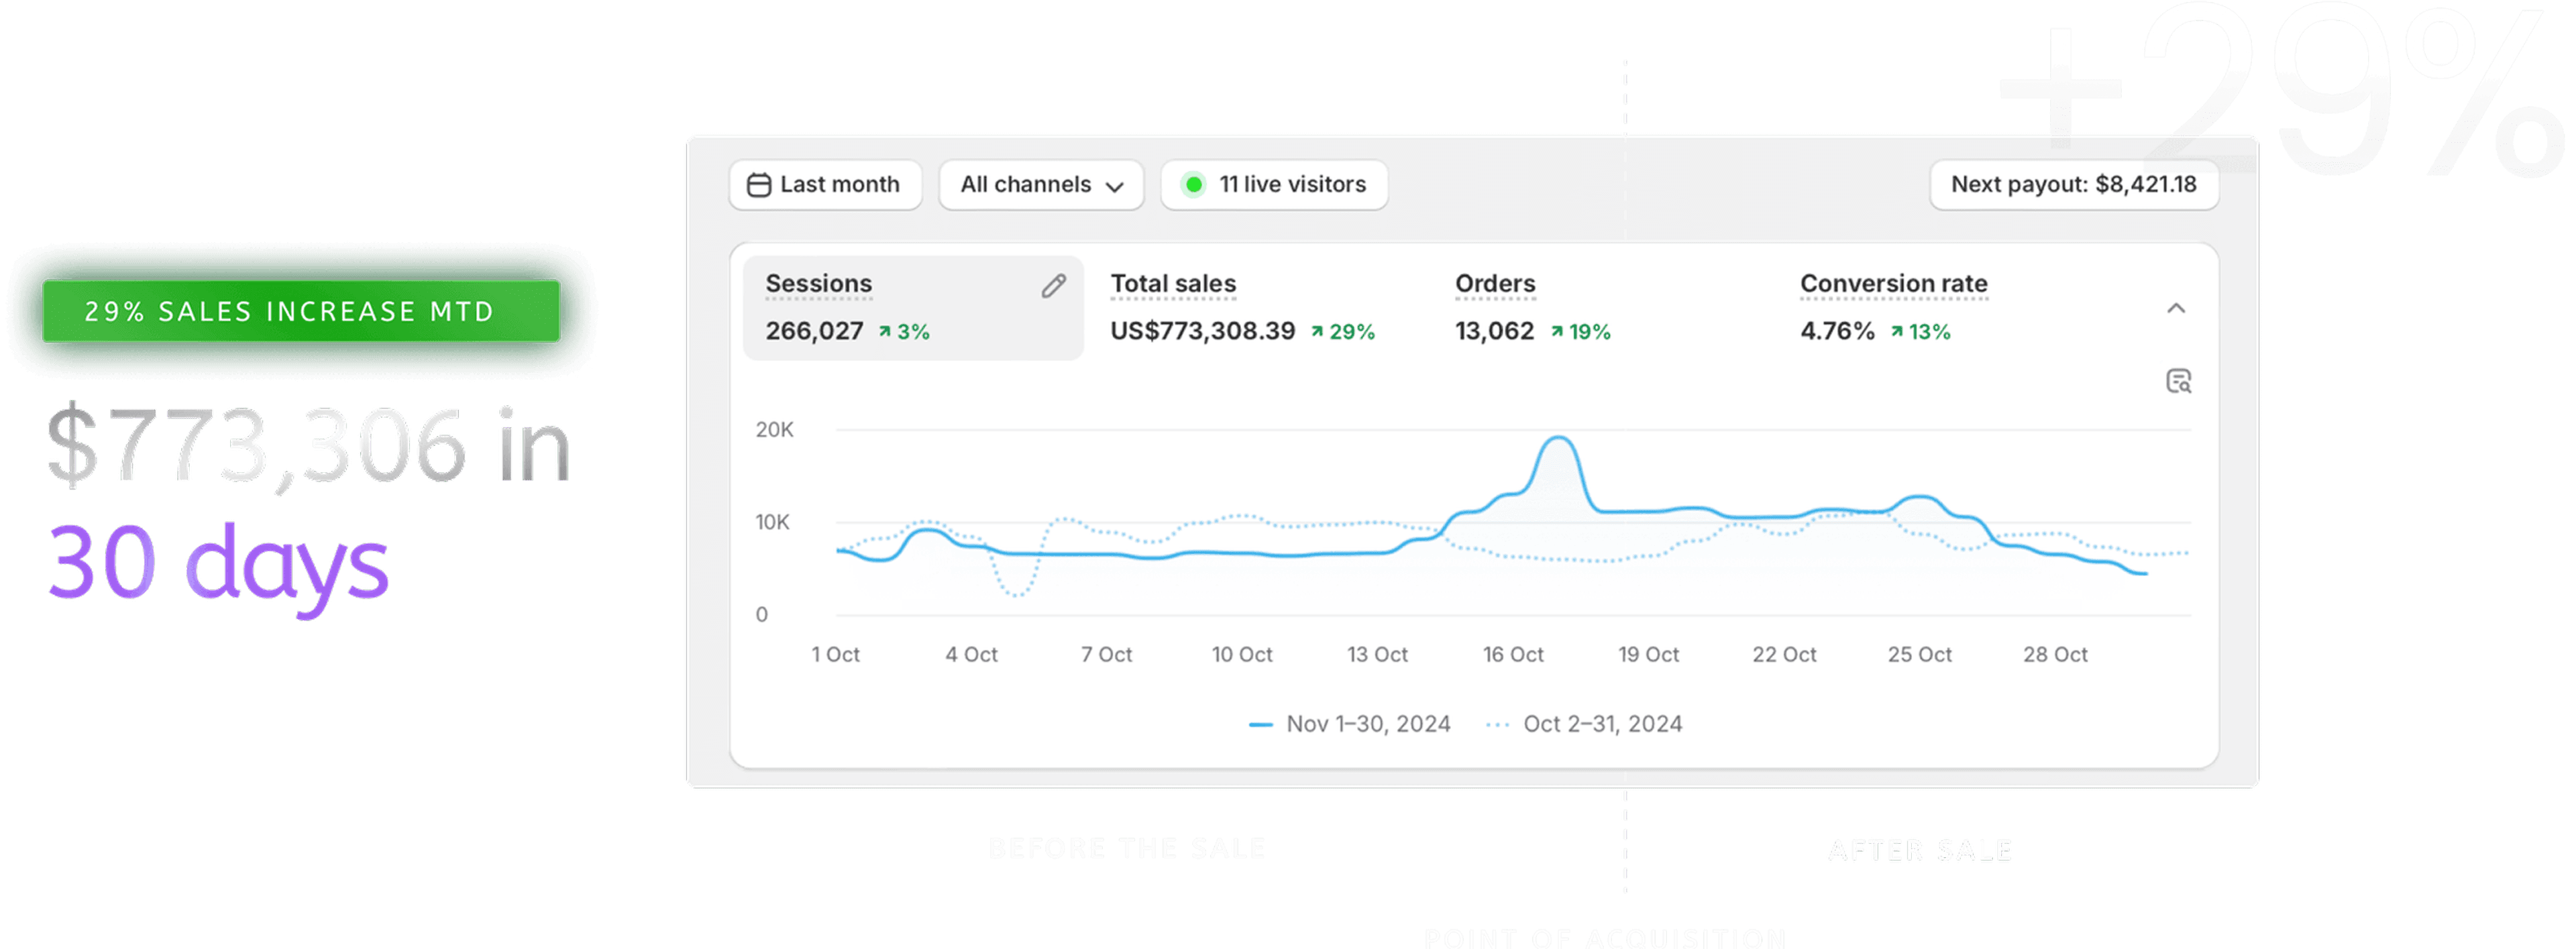
Task: Click the 19% increase next to orders
Action: 1580,332
